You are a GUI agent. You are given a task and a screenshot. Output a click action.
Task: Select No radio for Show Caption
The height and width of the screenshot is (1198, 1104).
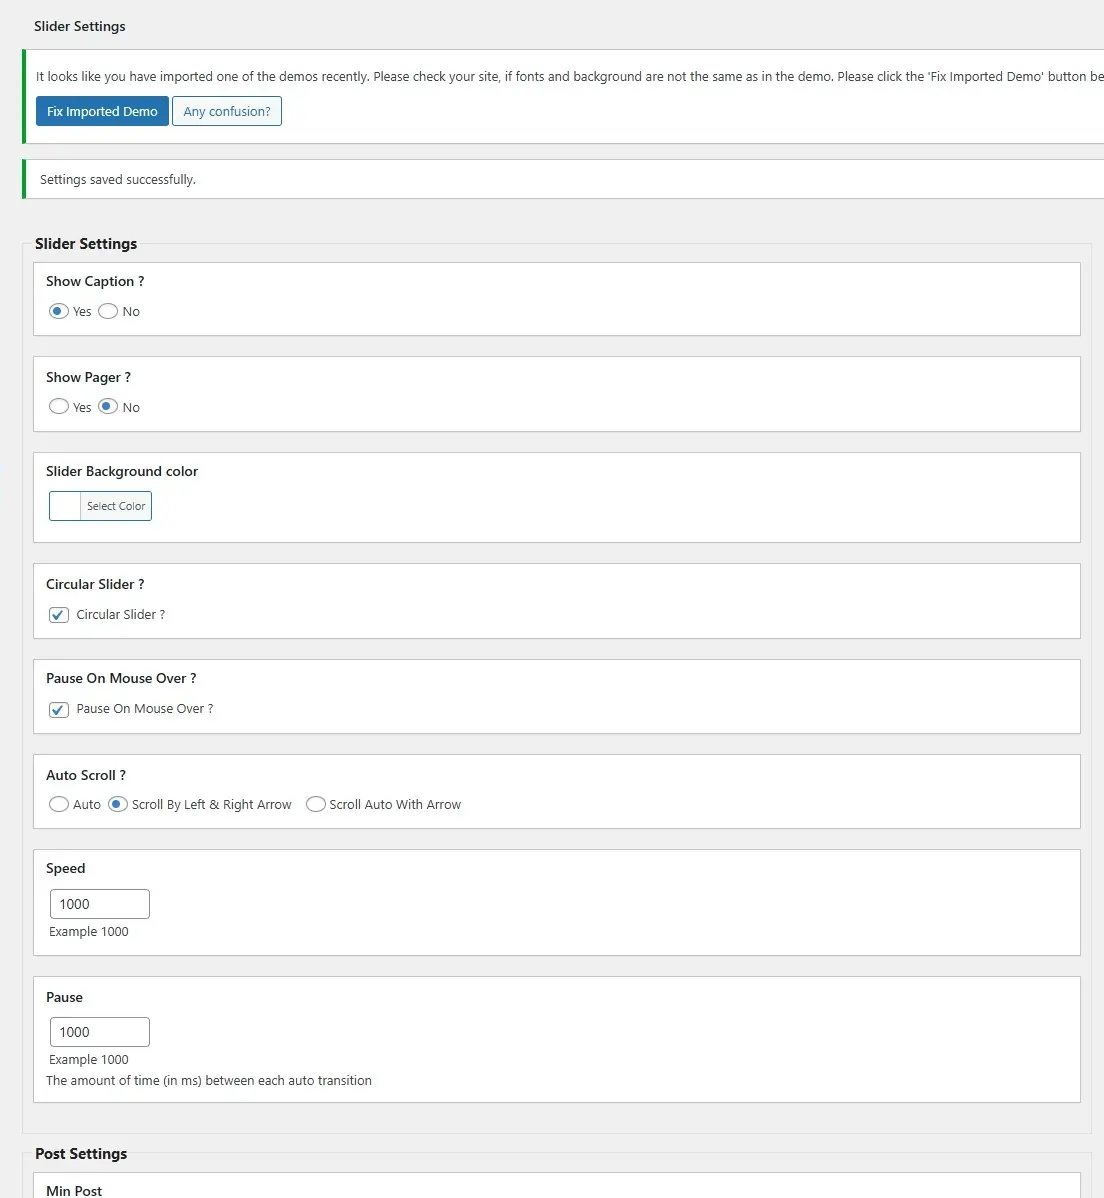(108, 311)
